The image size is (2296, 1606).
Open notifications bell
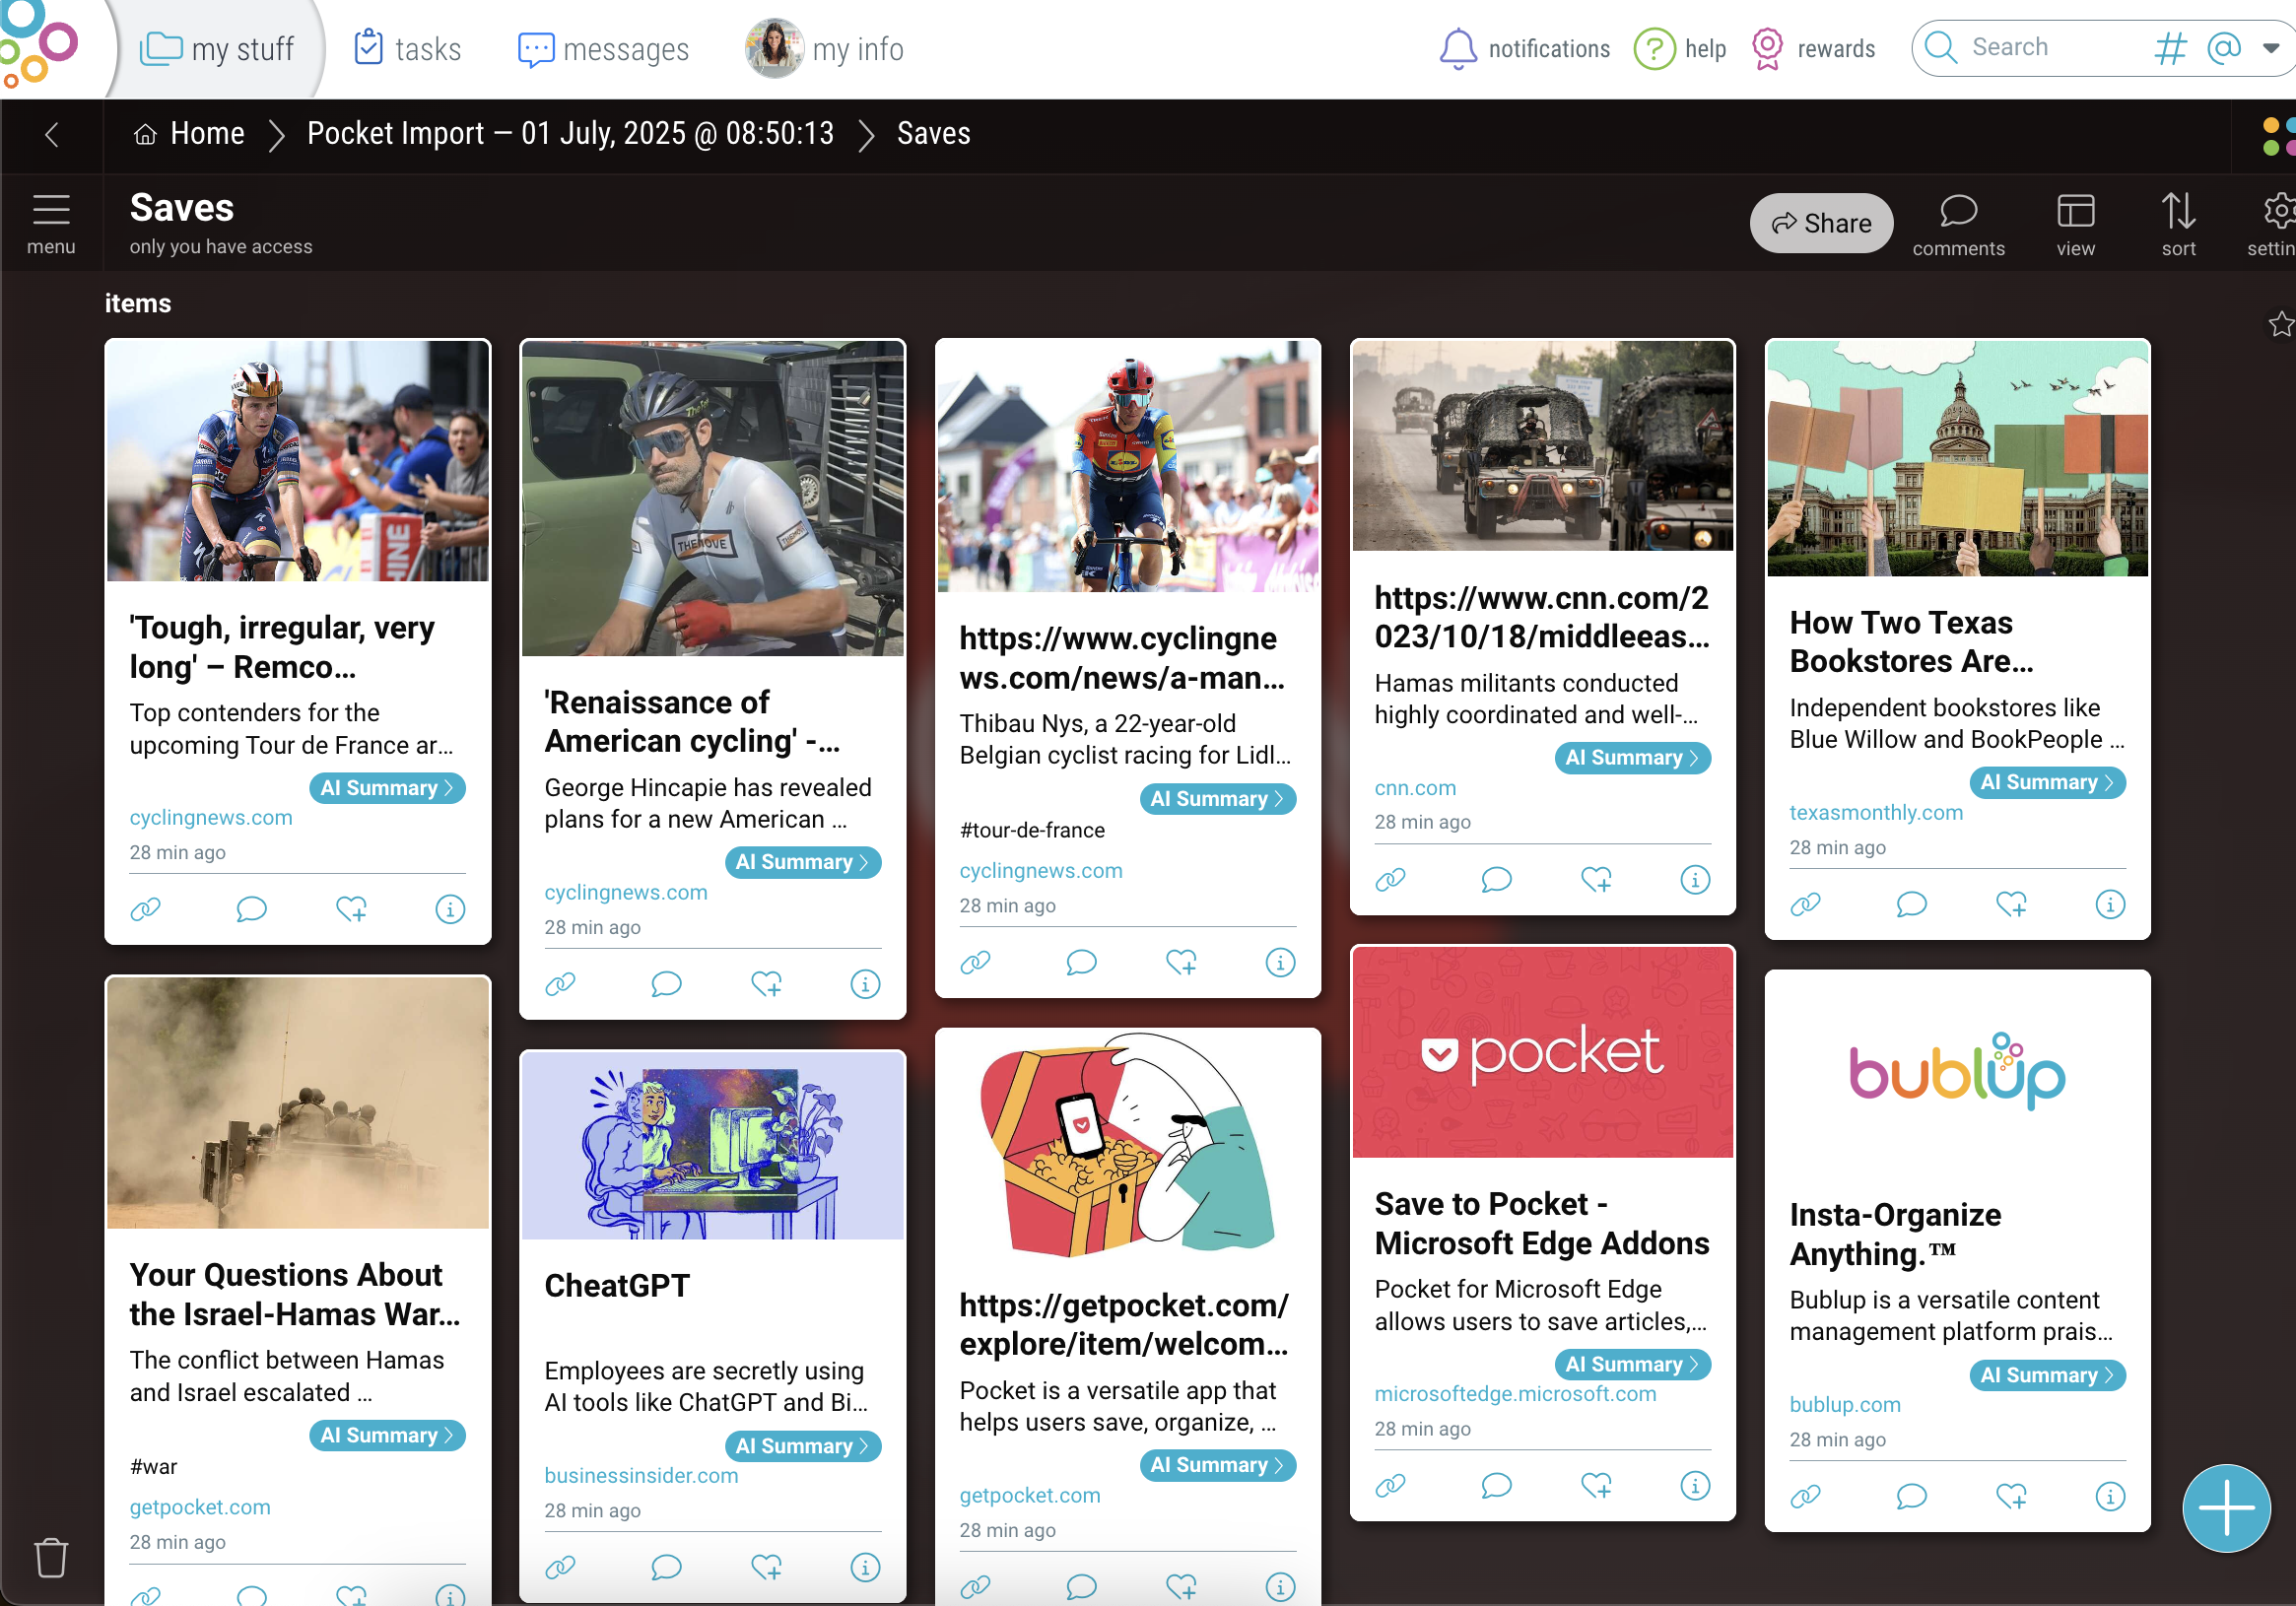(x=1457, y=48)
